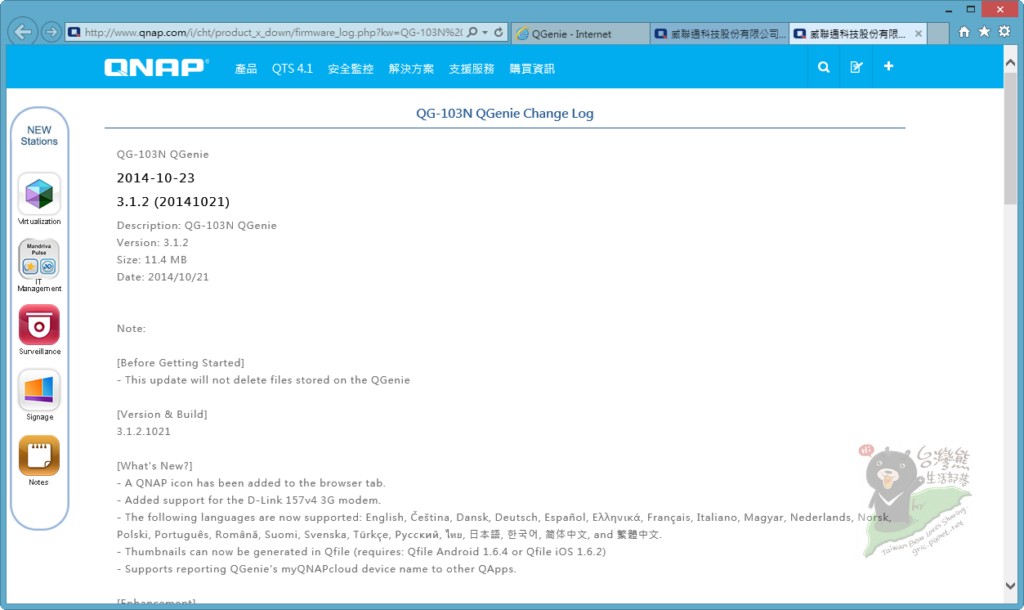
Task: Switch to the middle 威聯通科技股份有限公司 tab
Action: point(720,34)
